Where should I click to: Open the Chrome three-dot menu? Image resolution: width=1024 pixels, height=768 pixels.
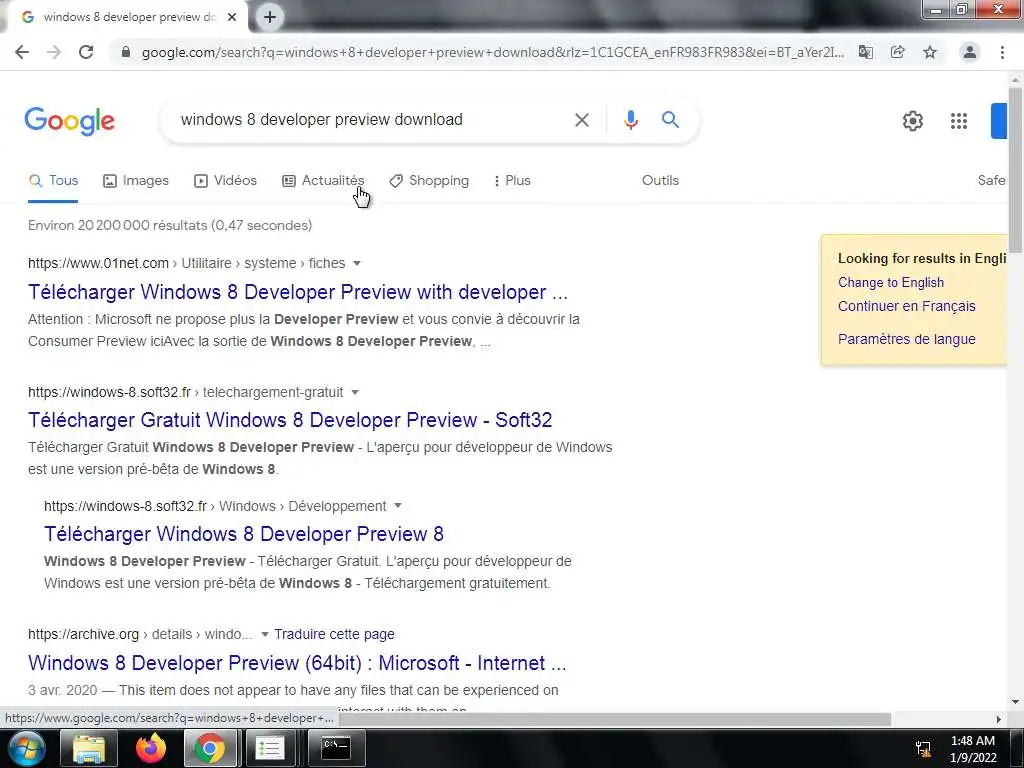click(x=1002, y=52)
